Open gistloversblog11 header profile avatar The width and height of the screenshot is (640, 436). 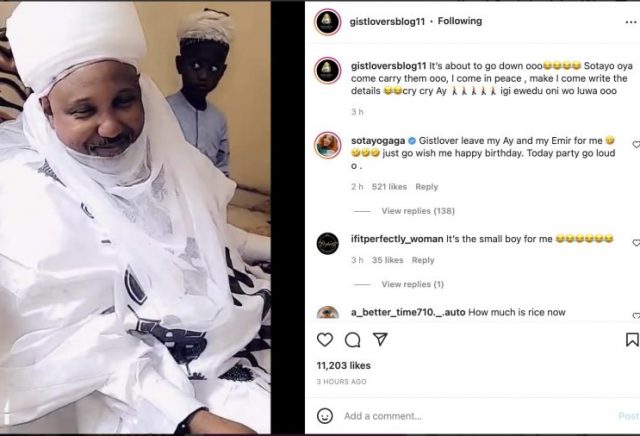[328, 22]
